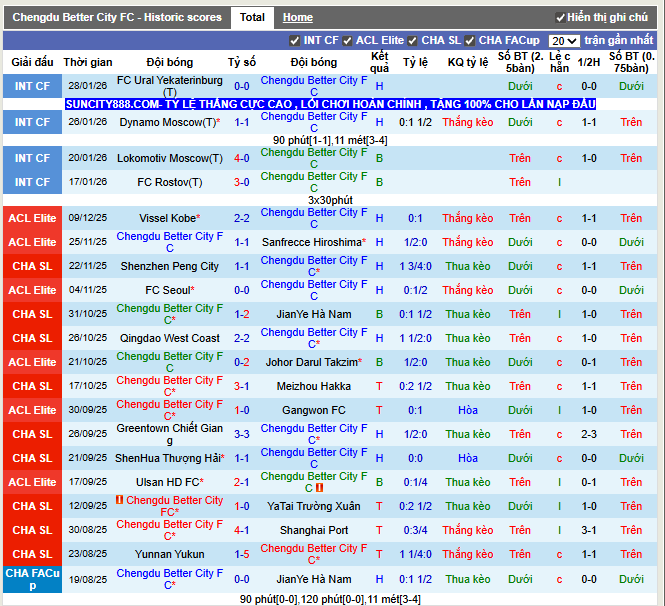The width and height of the screenshot is (665, 606).
Task: Click the Lẻ chẵn column header
Action: (x=559, y=62)
